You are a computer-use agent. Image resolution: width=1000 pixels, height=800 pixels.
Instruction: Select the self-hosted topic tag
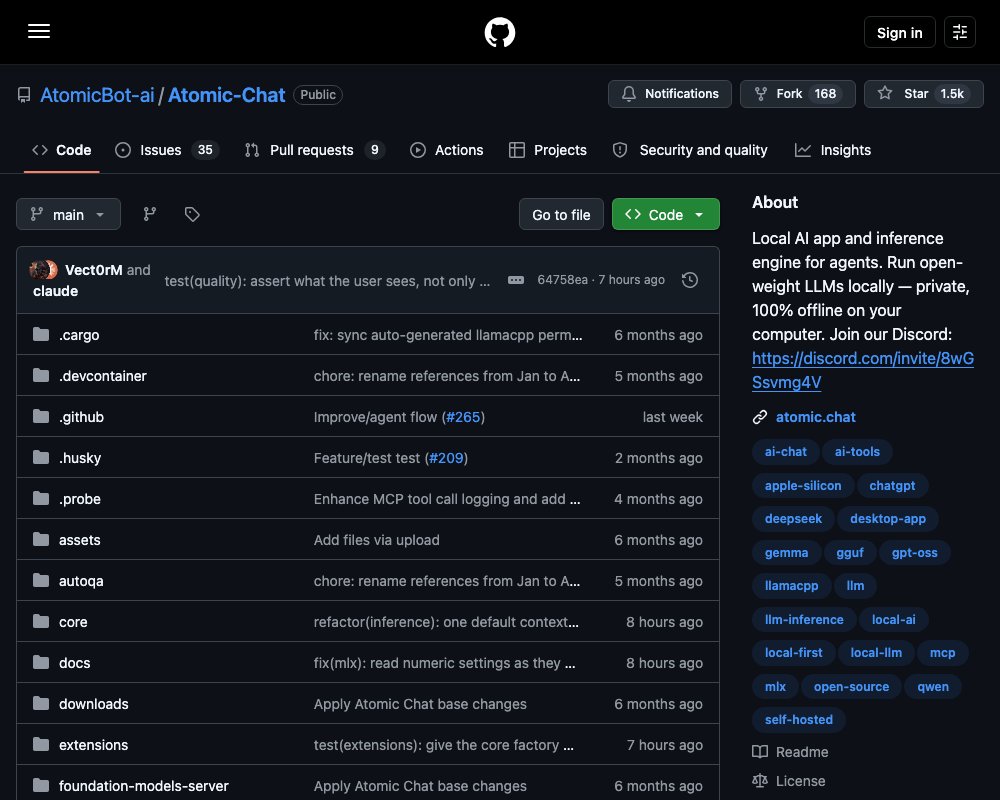(x=798, y=720)
